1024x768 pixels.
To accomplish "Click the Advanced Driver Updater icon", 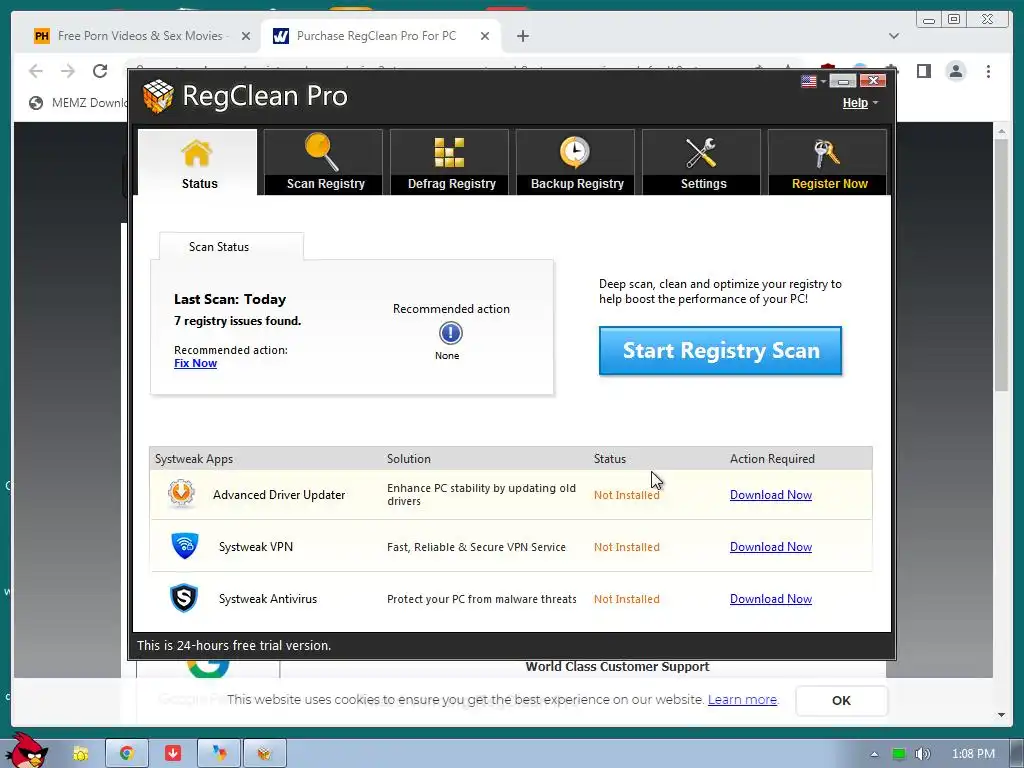I will pyautogui.click(x=182, y=494).
